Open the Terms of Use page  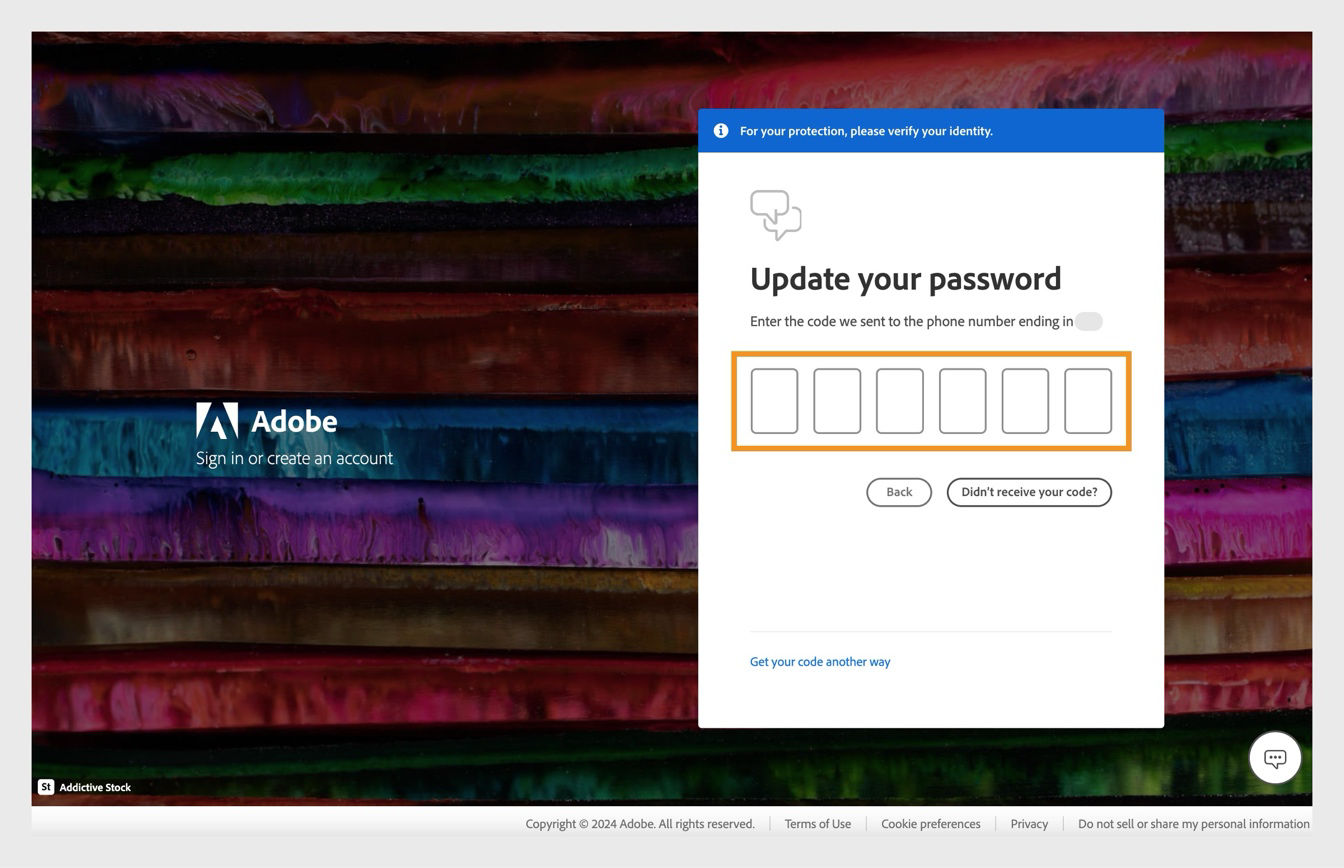point(817,823)
